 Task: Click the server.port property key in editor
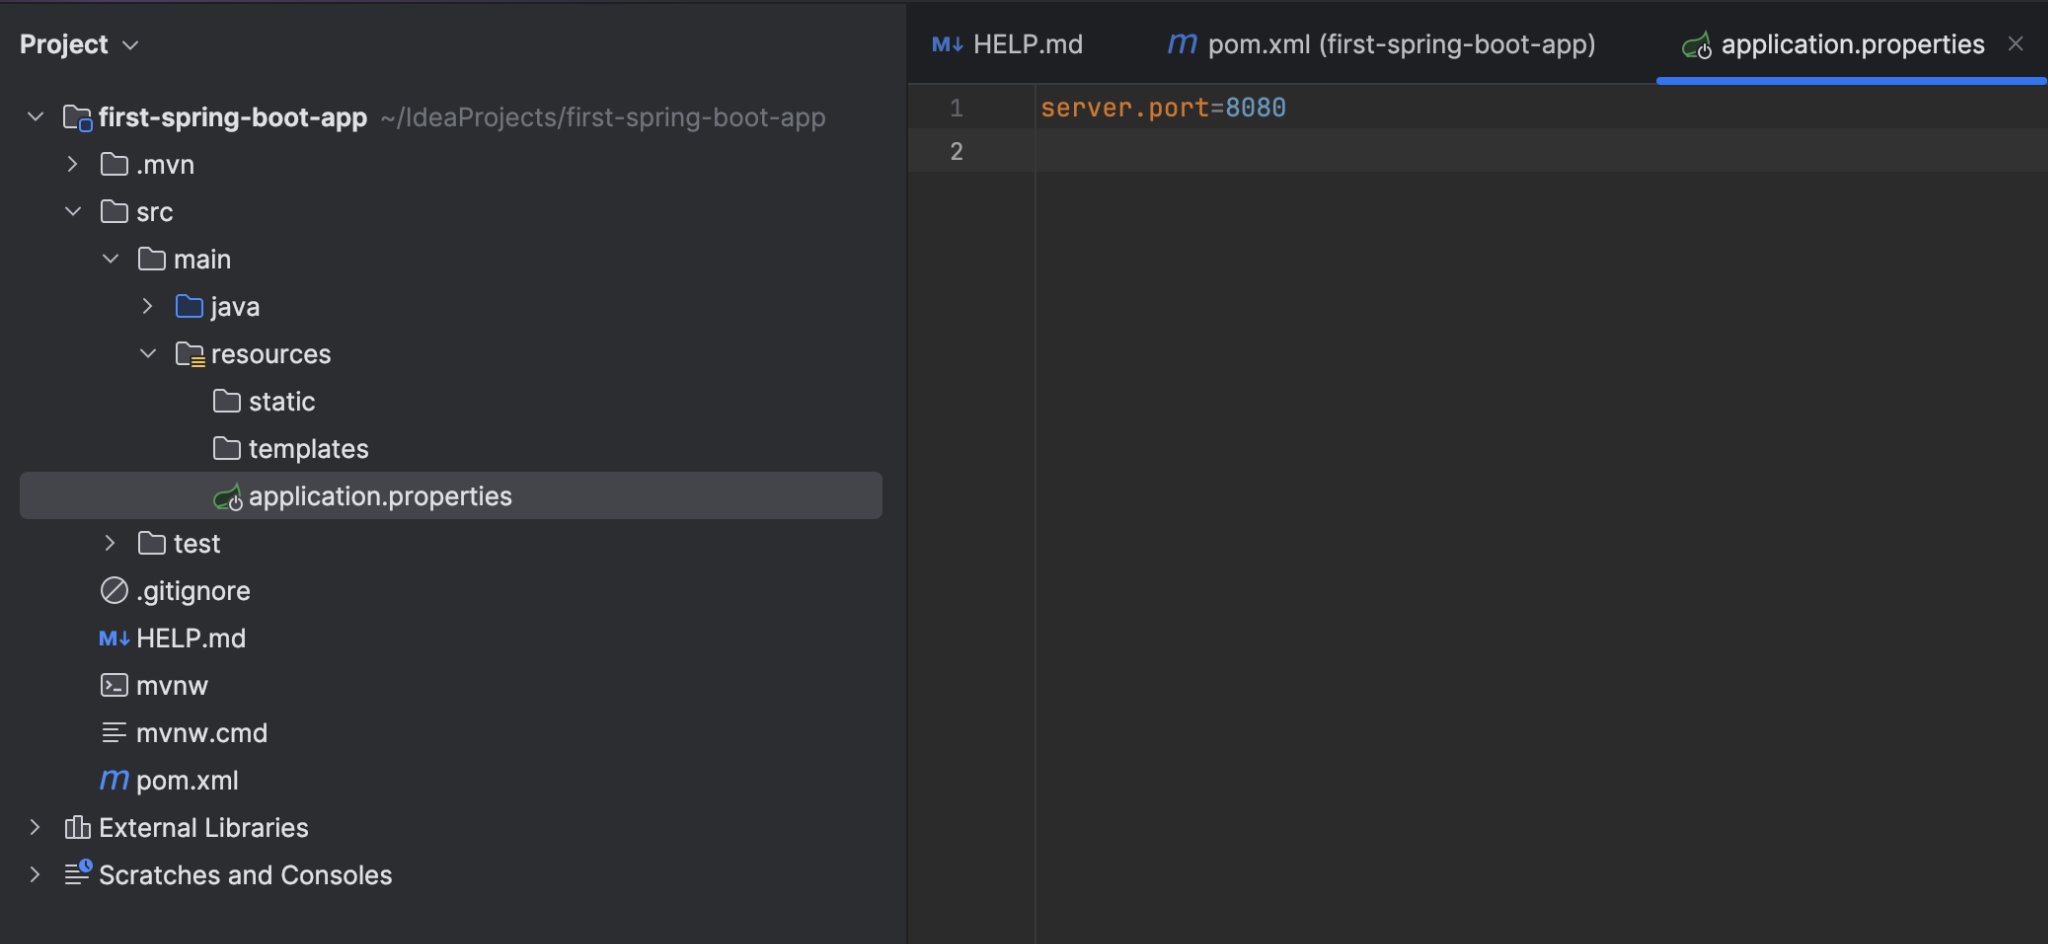[x=1125, y=108]
